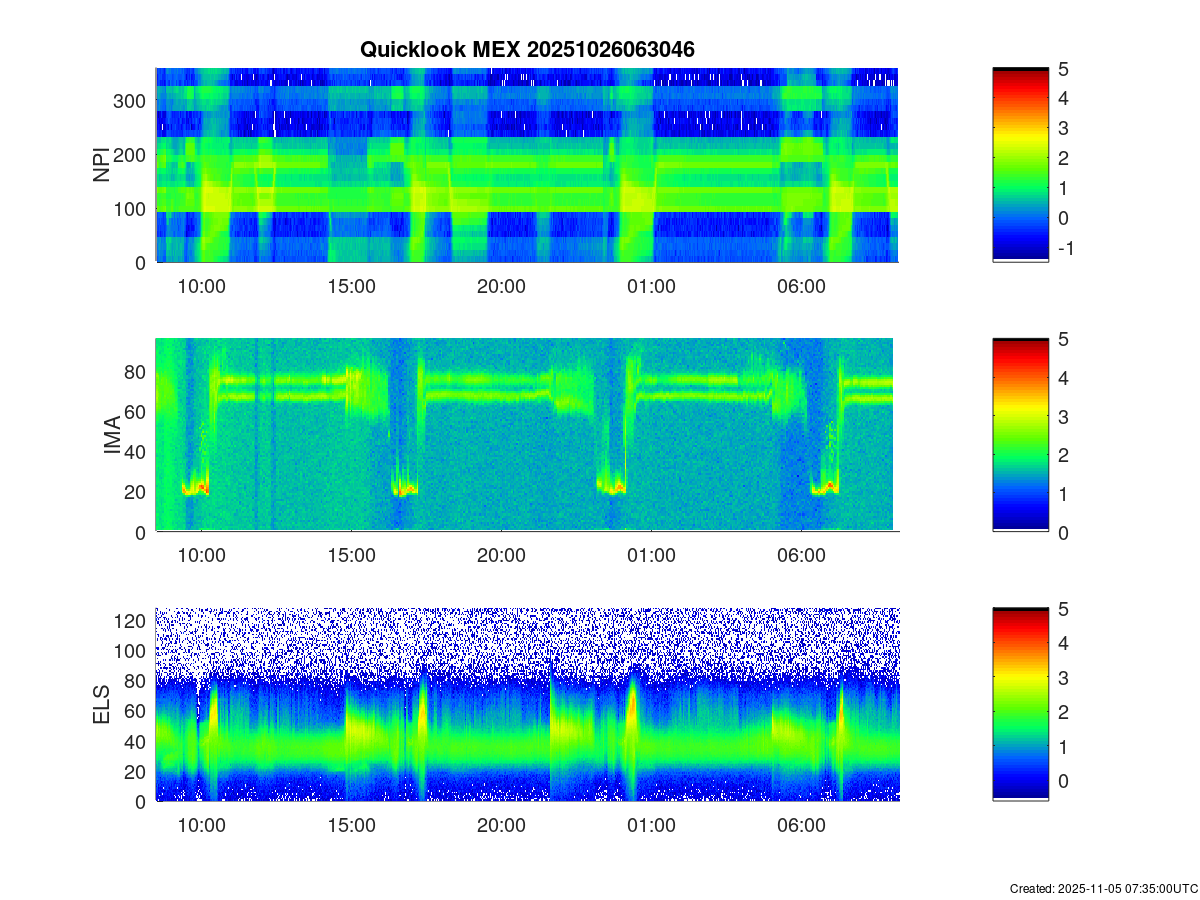Click the Quicklook MEX plot title
1200x900 pixels.
(527, 49)
